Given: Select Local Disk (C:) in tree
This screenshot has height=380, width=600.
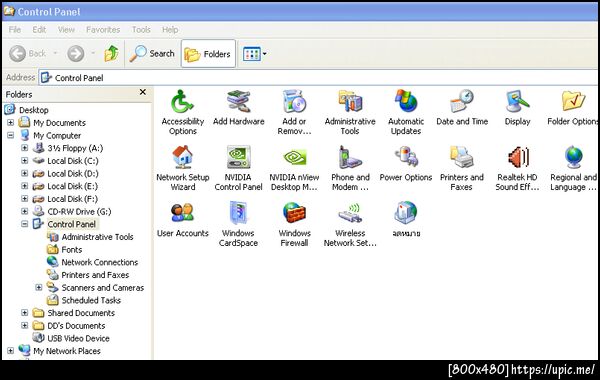Looking at the screenshot, I should coord(73,161).
